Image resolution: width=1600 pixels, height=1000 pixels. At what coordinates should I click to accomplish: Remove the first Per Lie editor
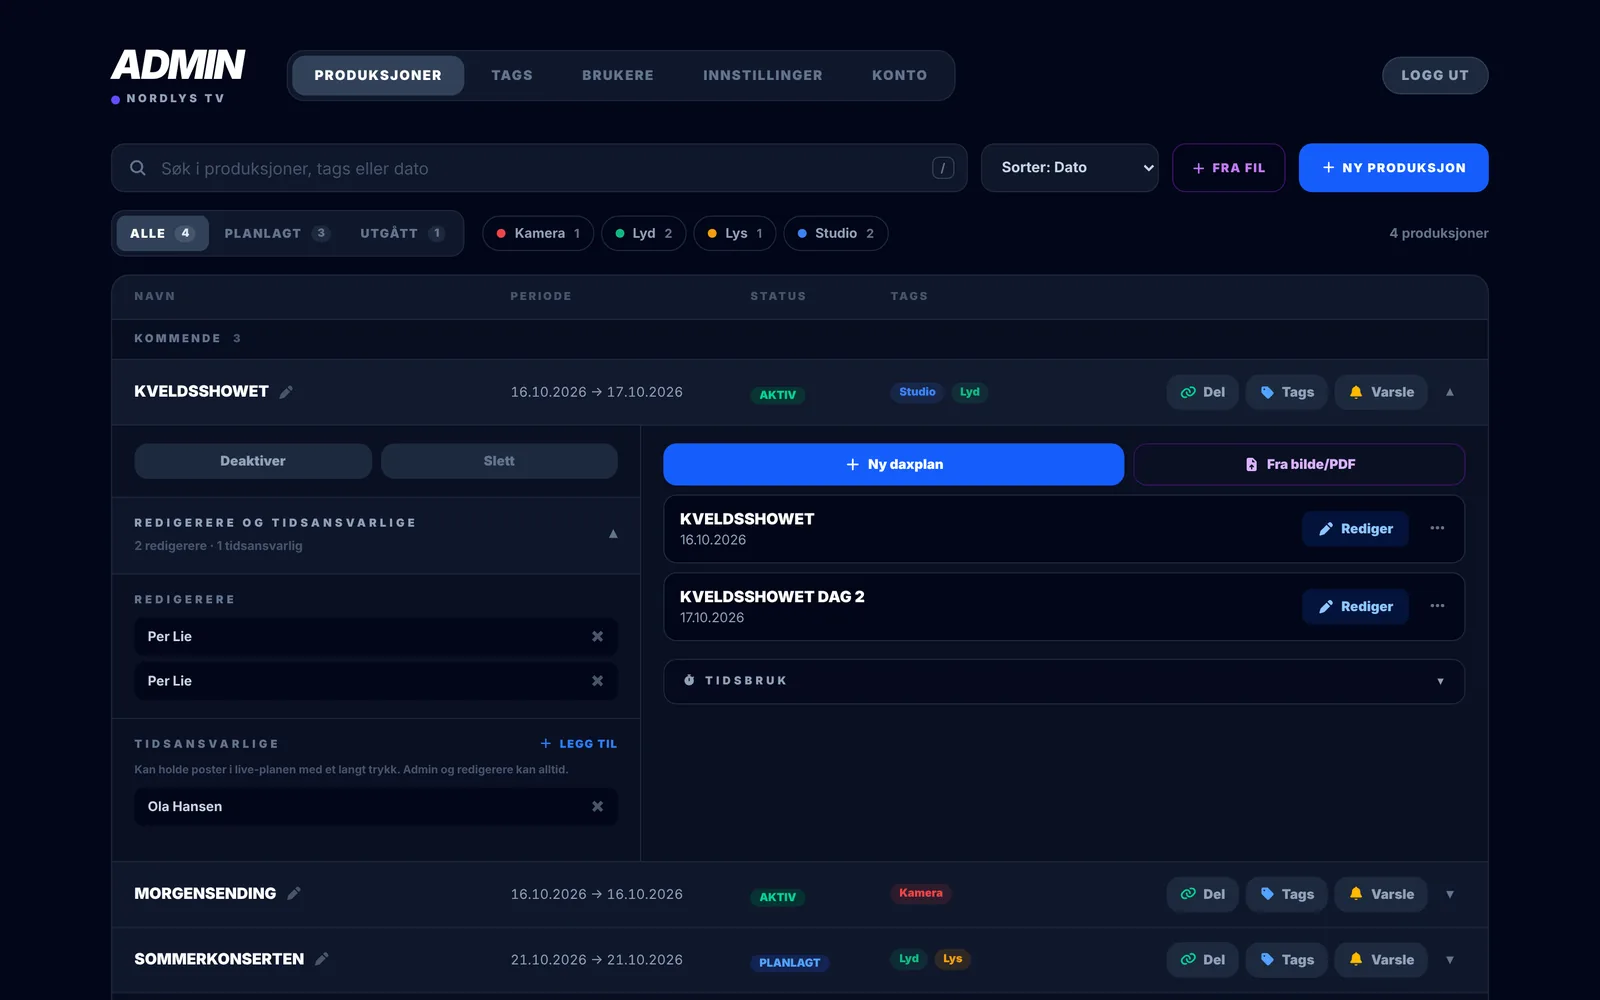(597, 636)
